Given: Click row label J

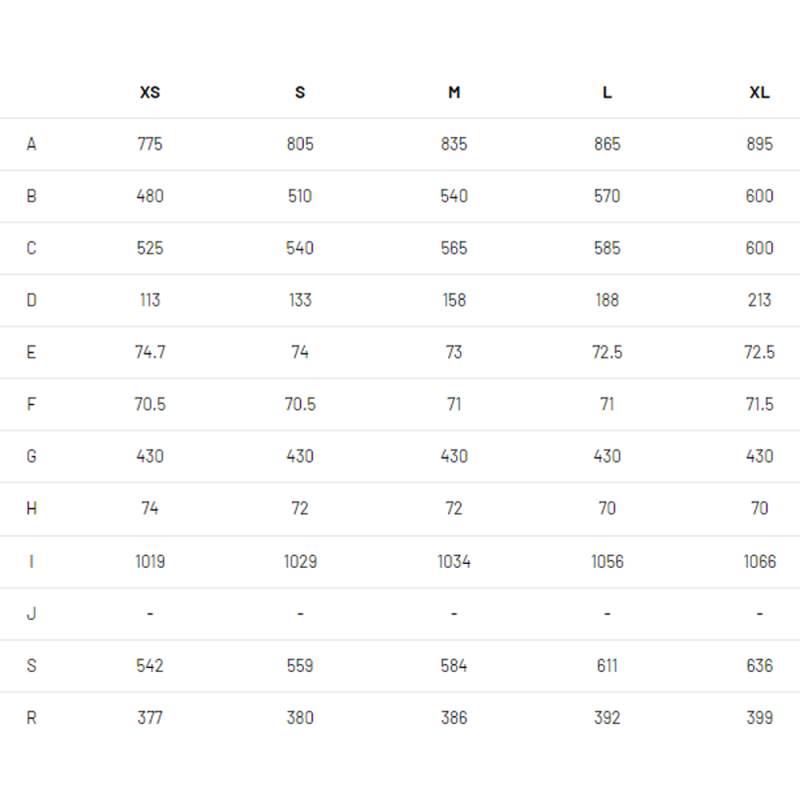Looking at the screenshot, I should click(31, 613).
